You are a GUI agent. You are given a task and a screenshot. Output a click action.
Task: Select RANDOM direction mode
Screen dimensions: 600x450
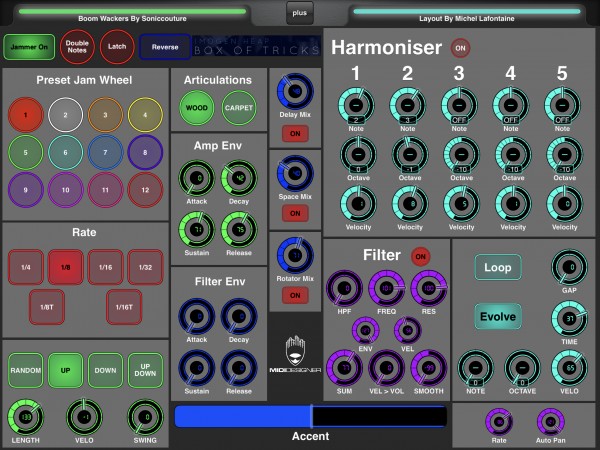click(x=26, y=370)
